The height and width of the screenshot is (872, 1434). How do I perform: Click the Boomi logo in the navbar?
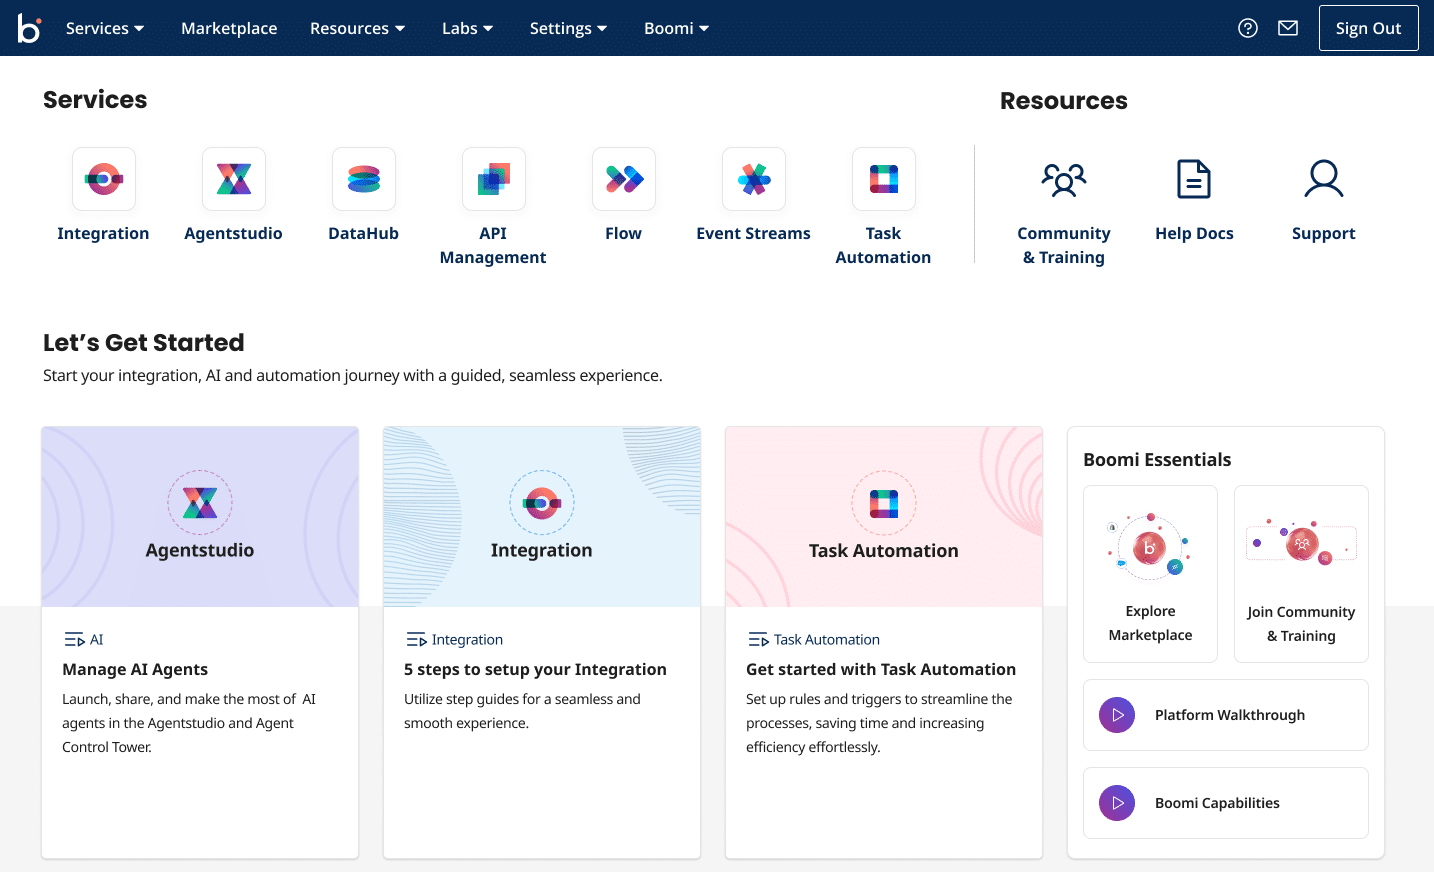pyautogui.click(x=29, y=28)
